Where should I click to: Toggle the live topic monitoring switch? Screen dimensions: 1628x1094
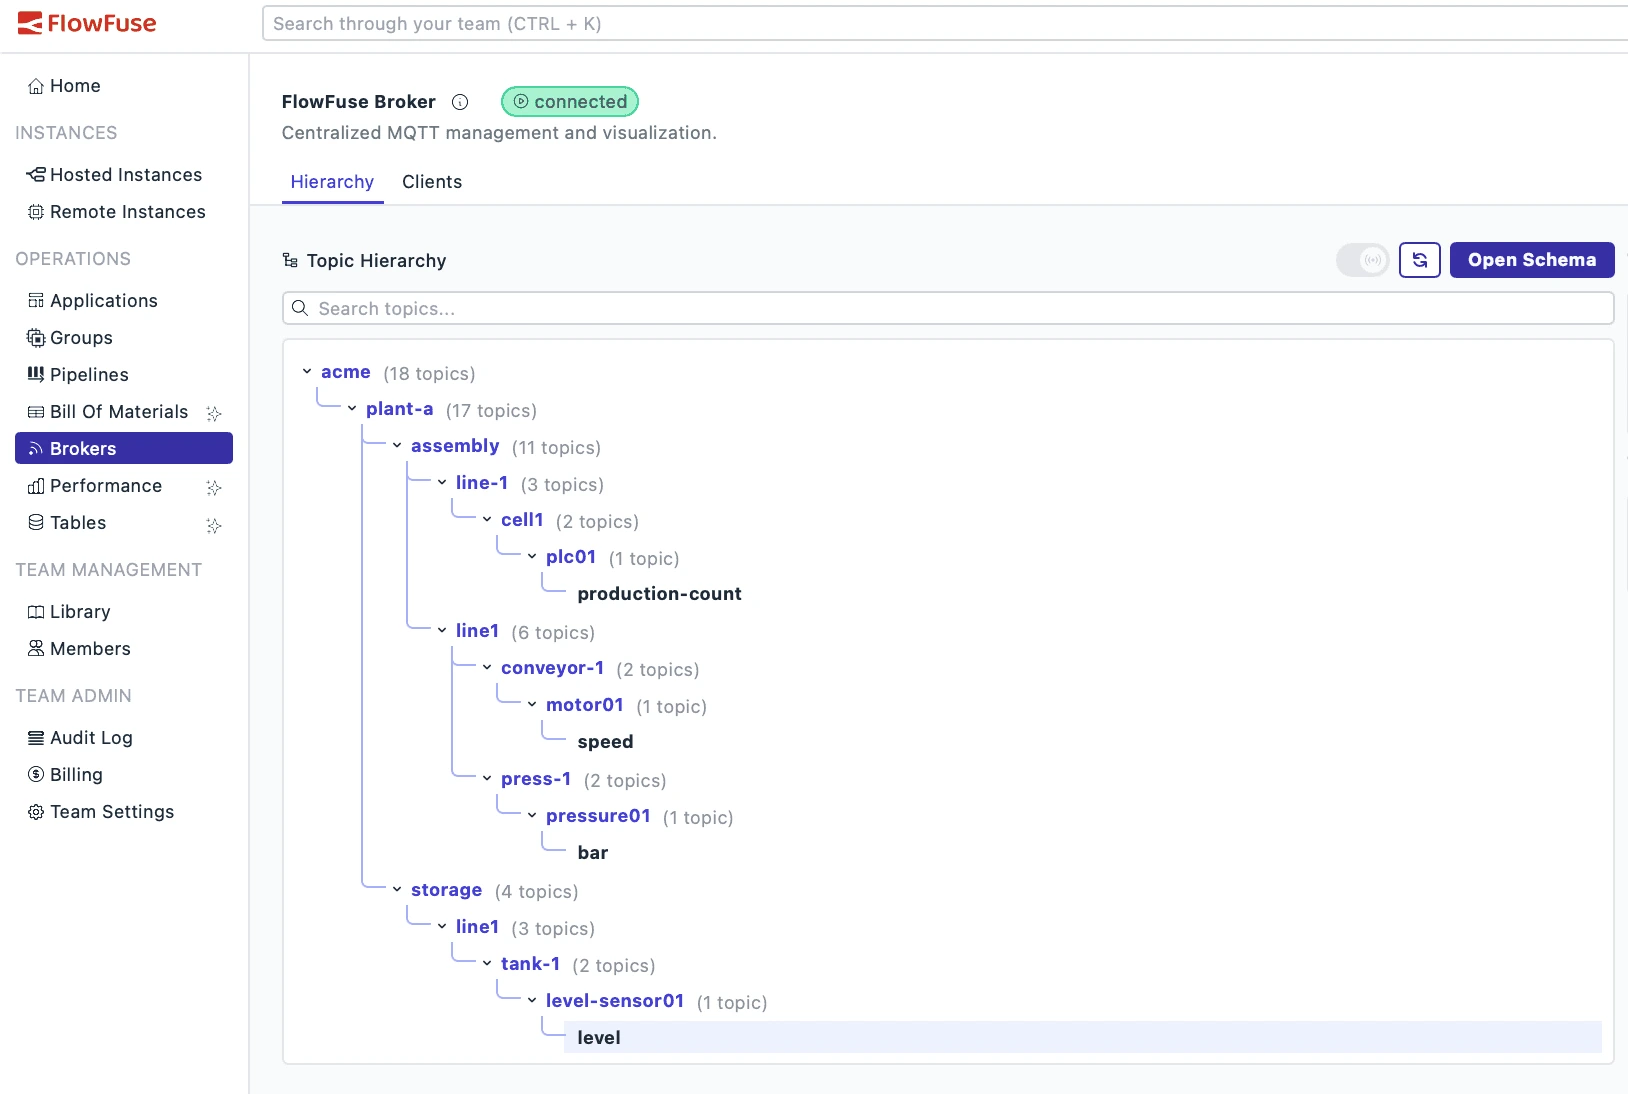point(1363,260)
